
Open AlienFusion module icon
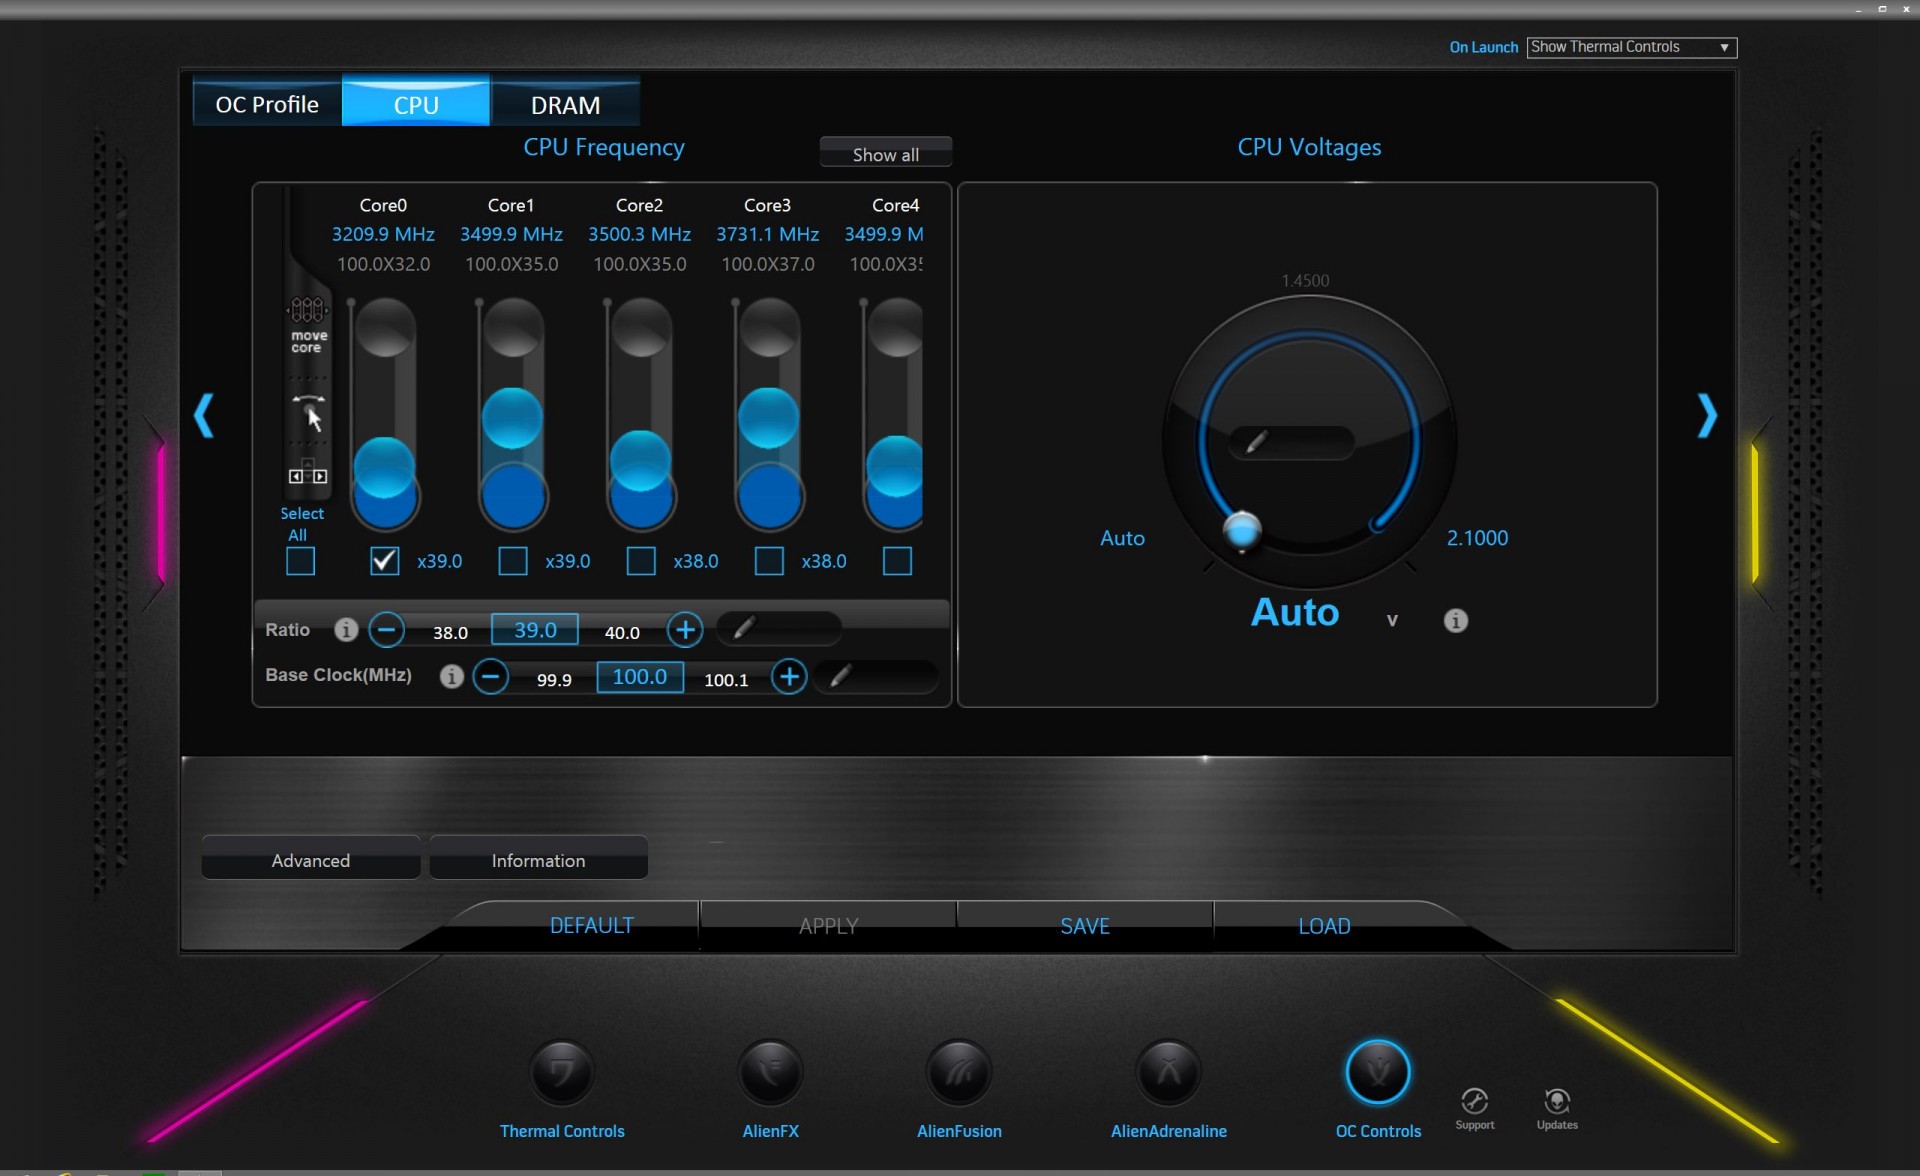pyautogui.click(x=959, y=1073)
